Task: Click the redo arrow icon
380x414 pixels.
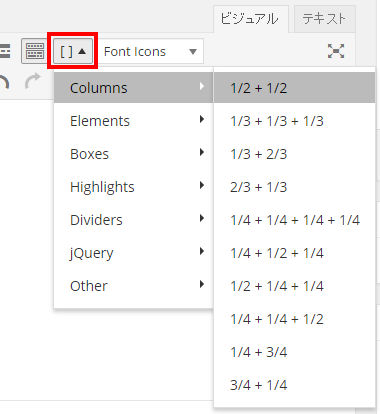Action: click(32, 81)
